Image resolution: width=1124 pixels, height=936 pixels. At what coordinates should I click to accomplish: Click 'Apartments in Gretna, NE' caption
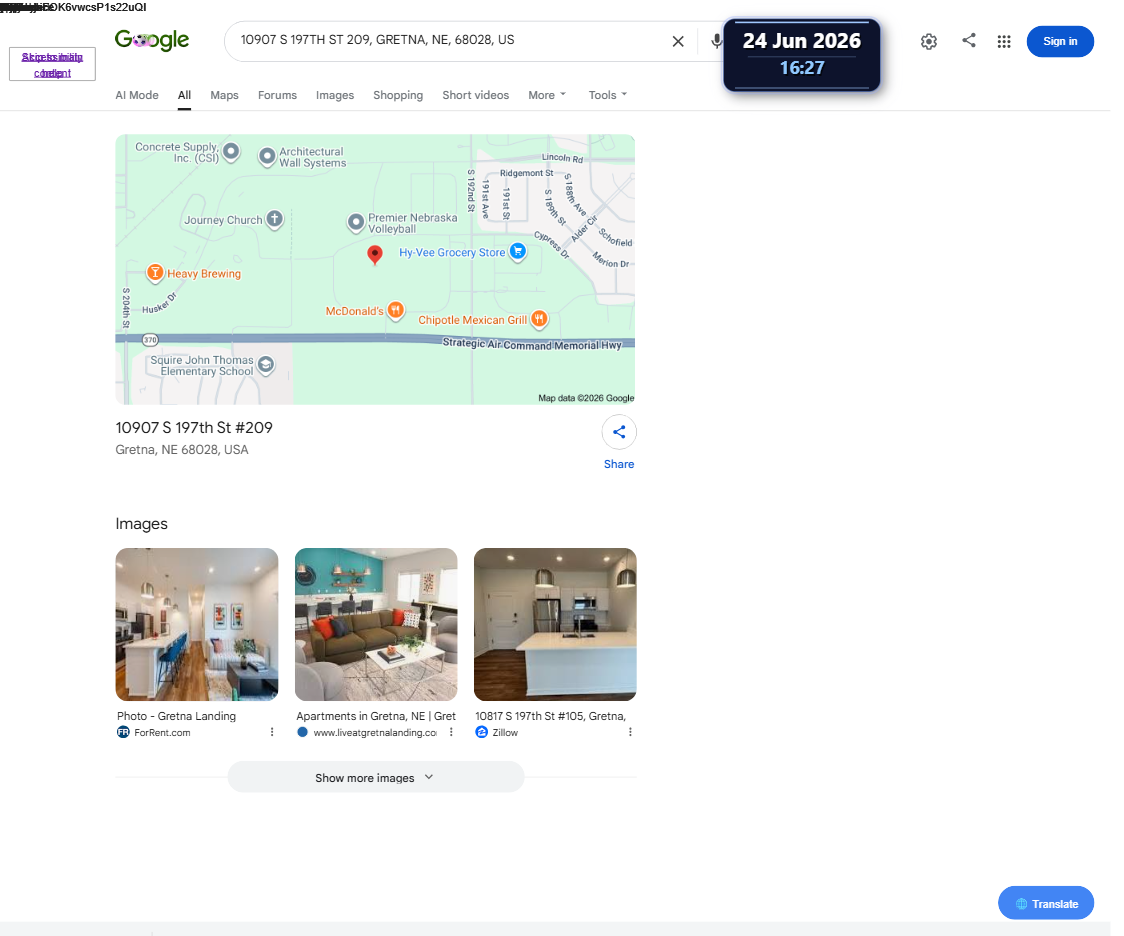pos(376,716)
